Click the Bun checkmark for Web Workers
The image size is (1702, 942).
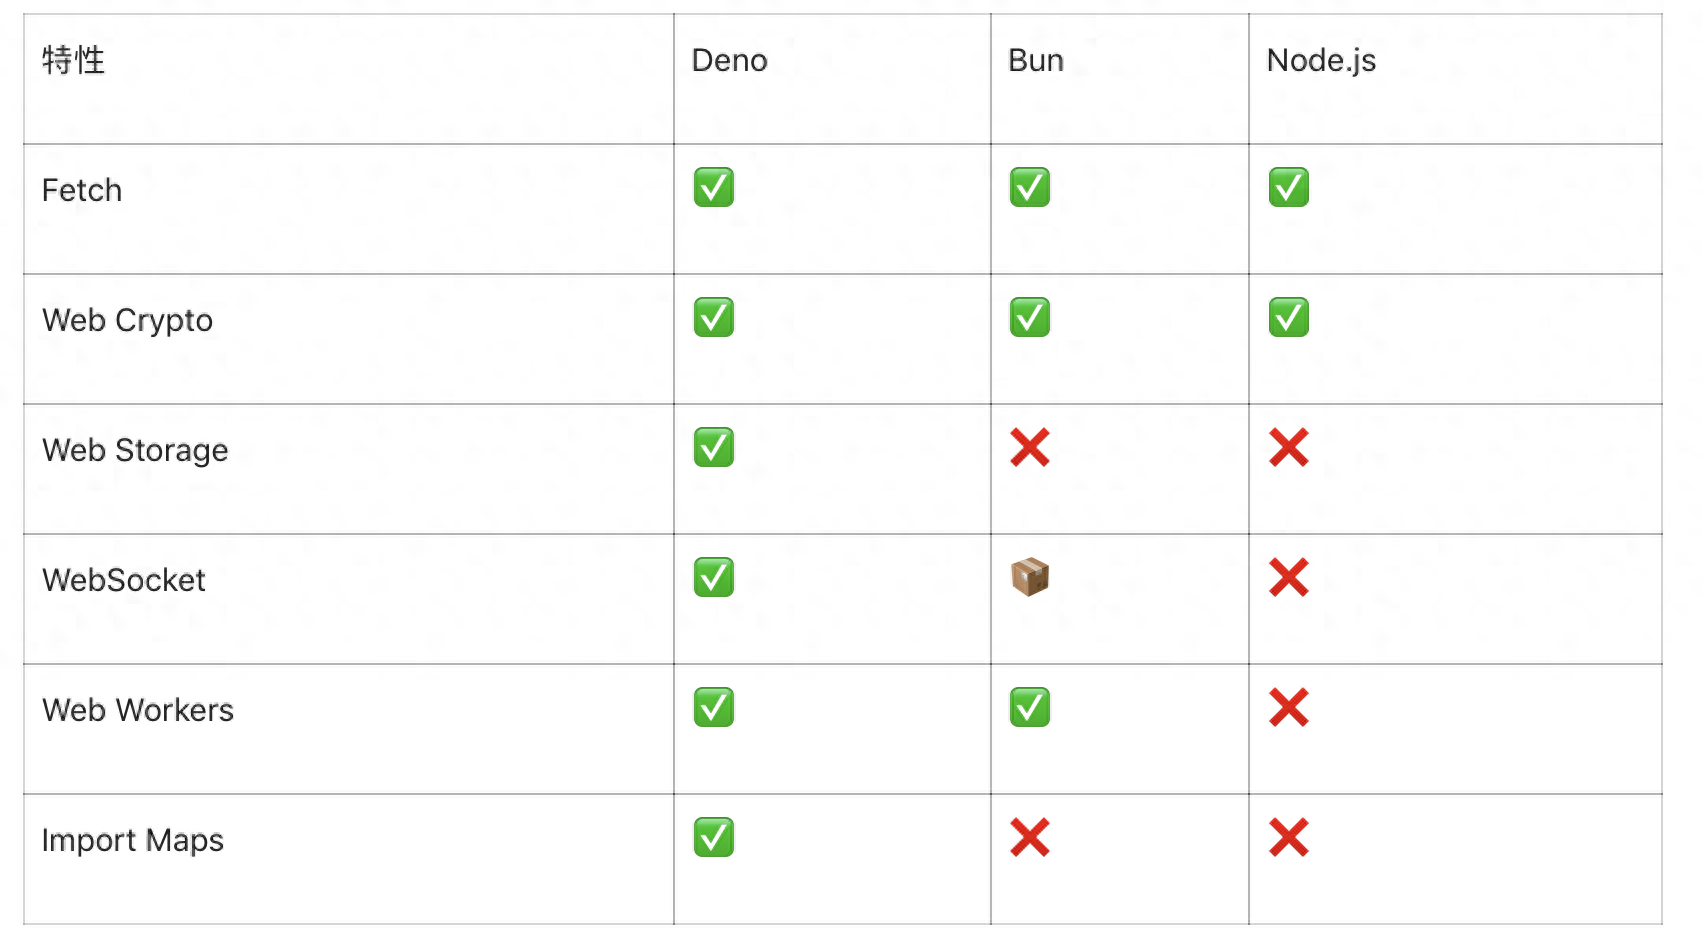click(x=1030, y=707)
